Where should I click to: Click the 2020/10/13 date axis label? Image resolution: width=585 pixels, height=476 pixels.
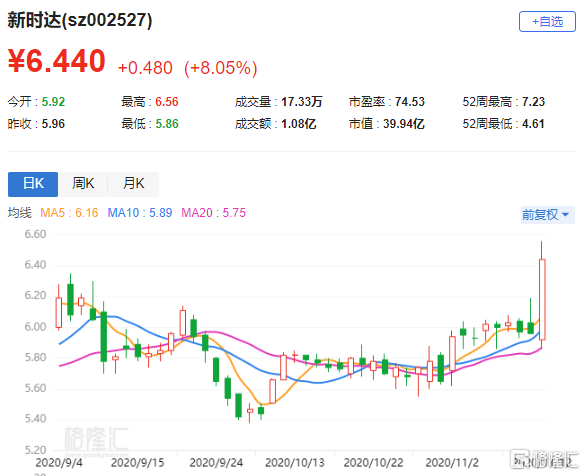(295, 463)
